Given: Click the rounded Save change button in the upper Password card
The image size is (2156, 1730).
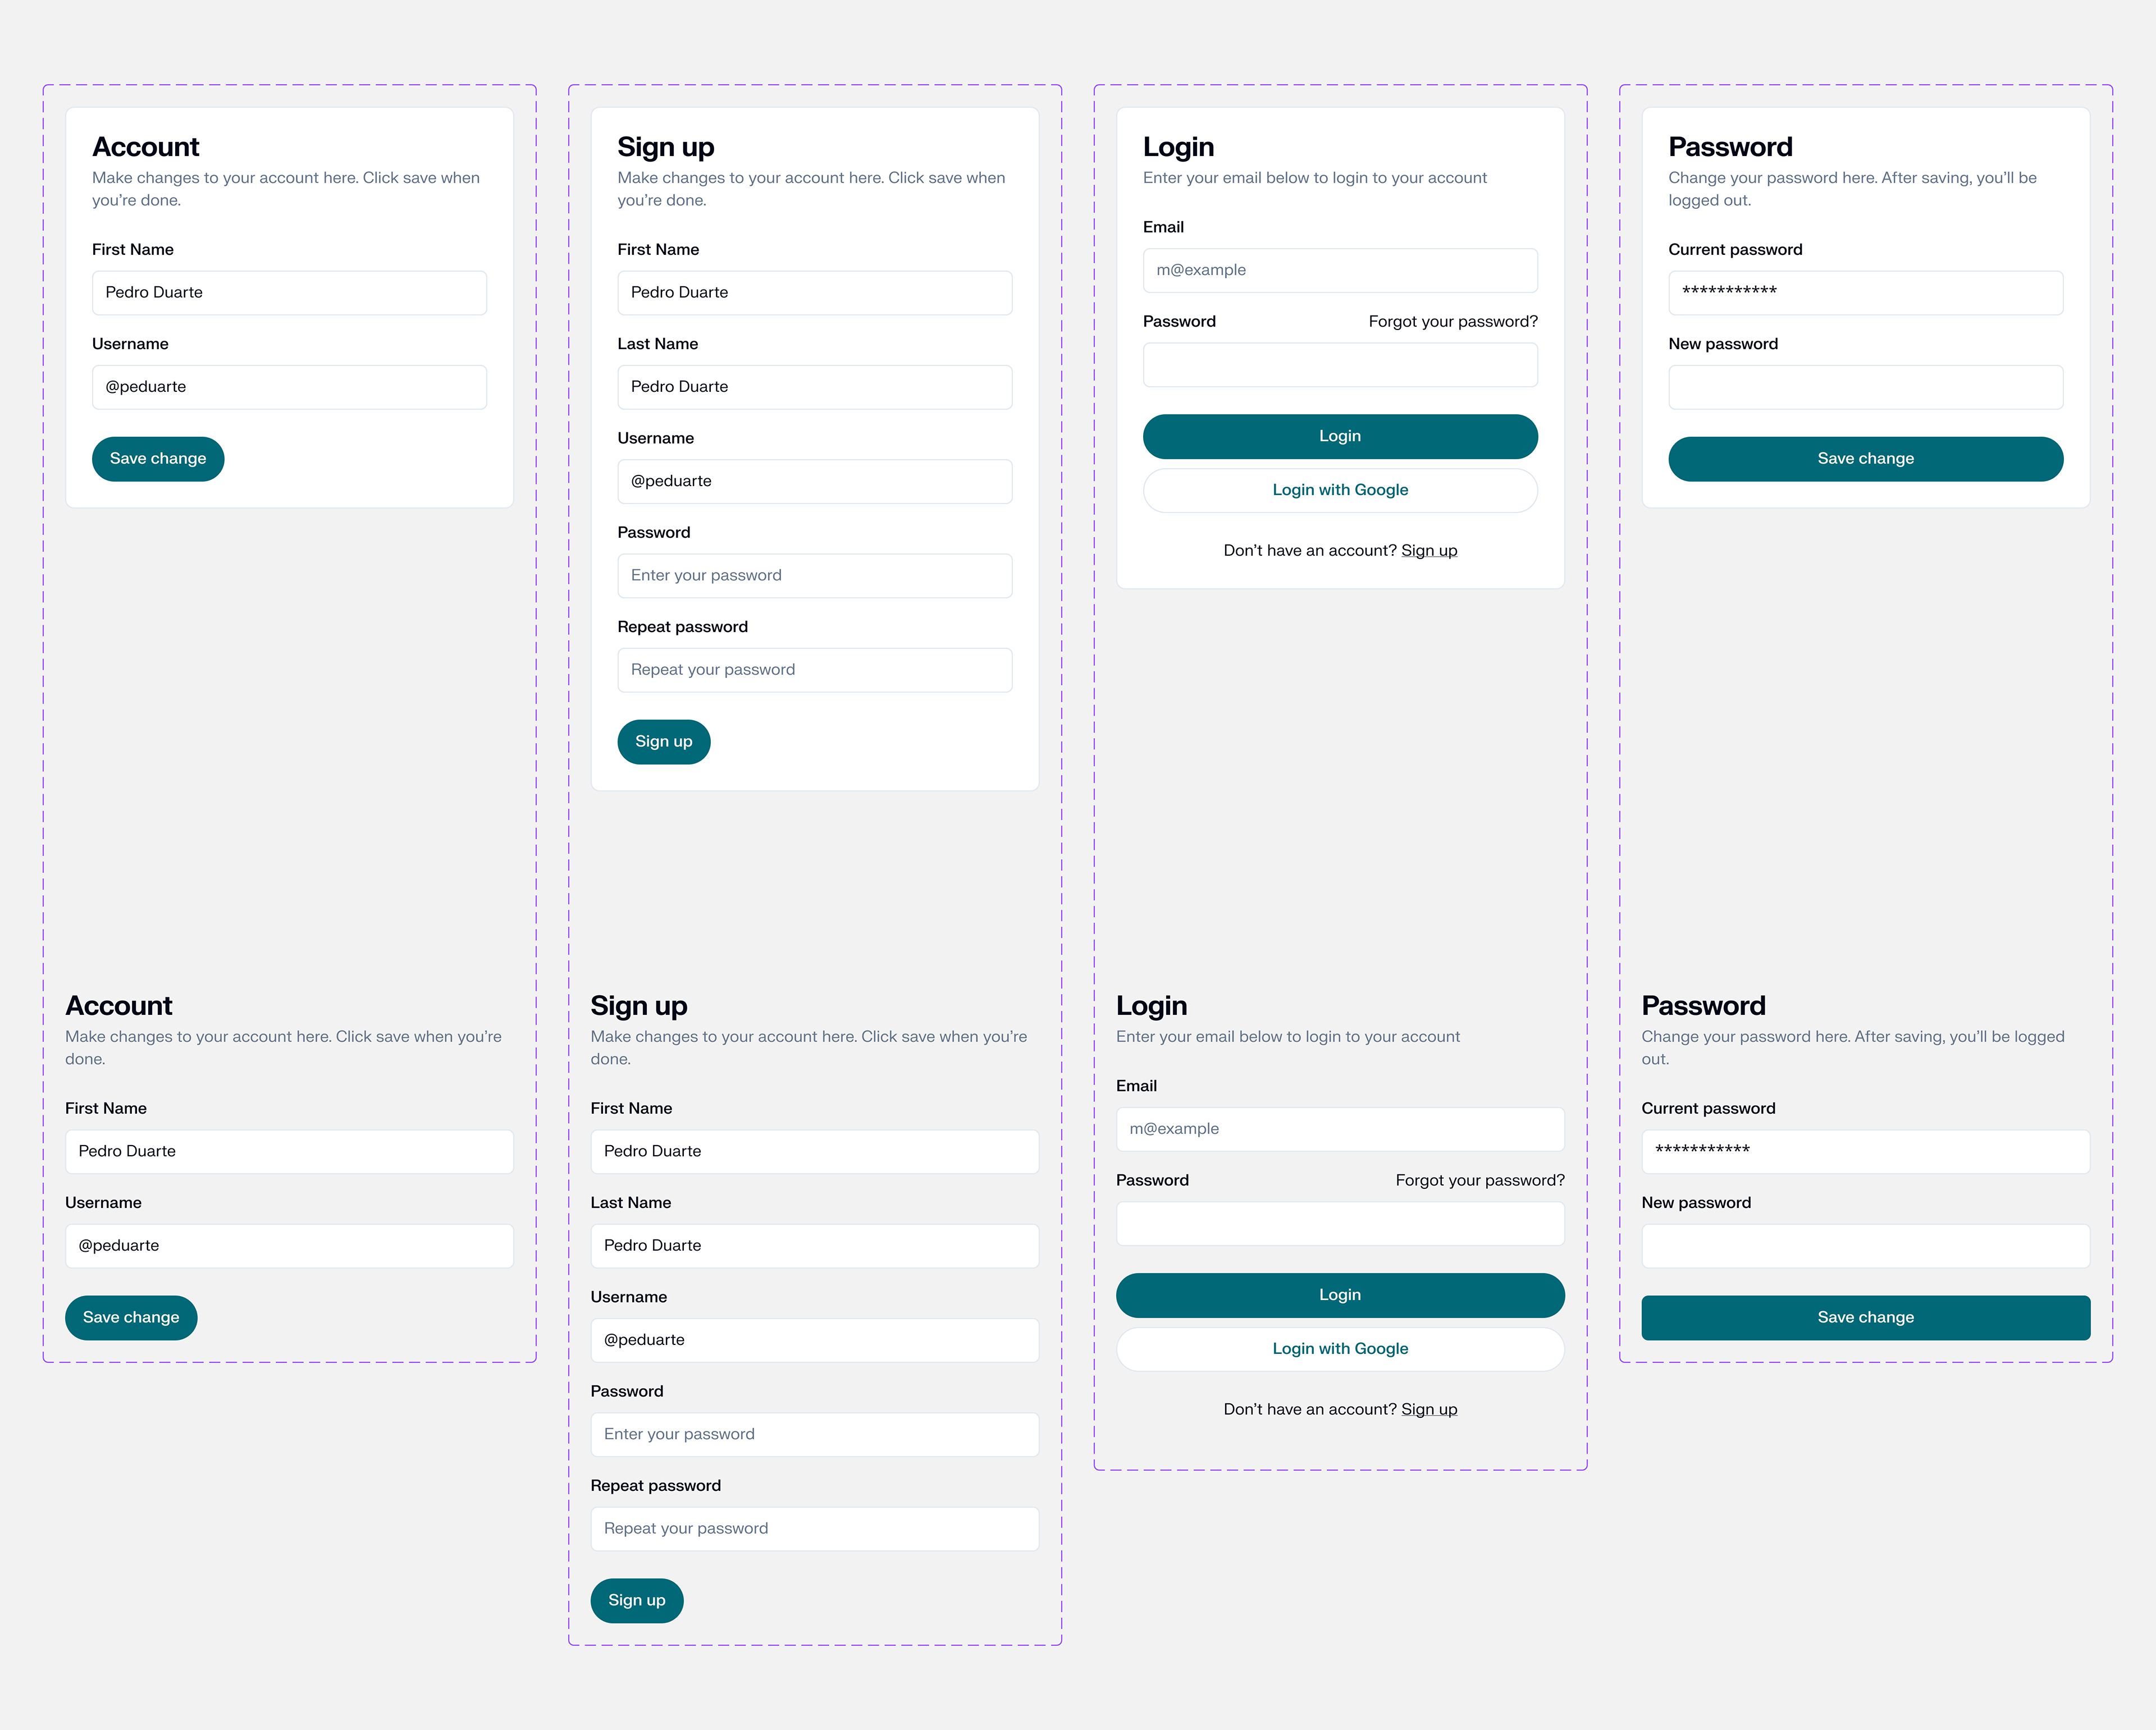Looking at the screenshot, I should point(1865,459).
